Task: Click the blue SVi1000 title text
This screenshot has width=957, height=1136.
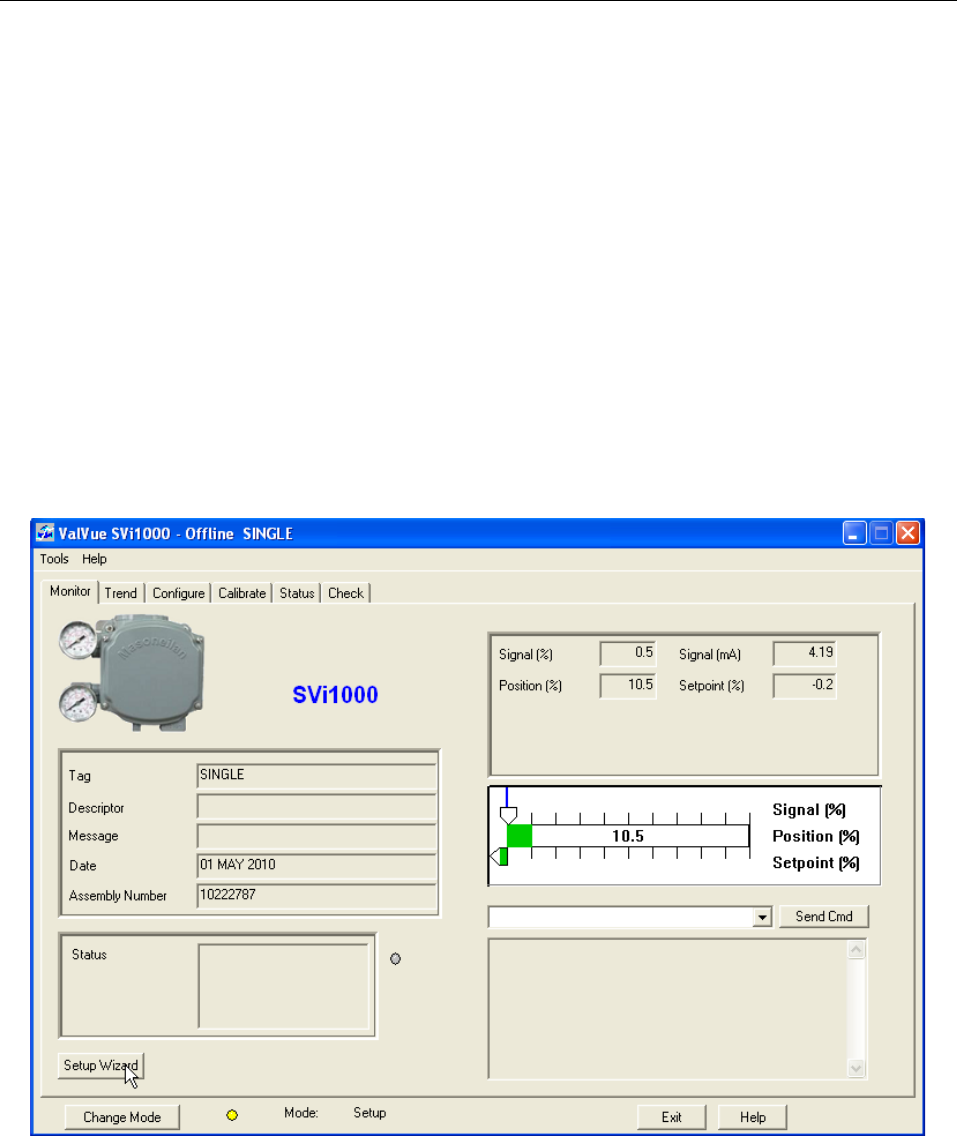Action: 335,695
